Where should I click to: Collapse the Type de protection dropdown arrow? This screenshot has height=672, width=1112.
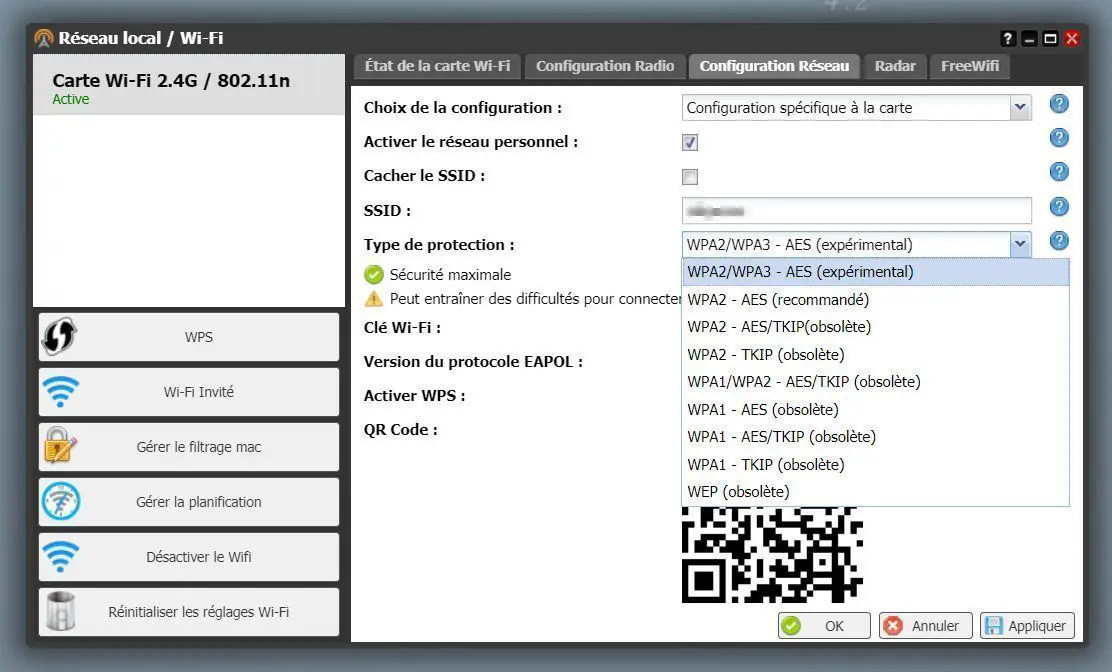[1020, 245]
